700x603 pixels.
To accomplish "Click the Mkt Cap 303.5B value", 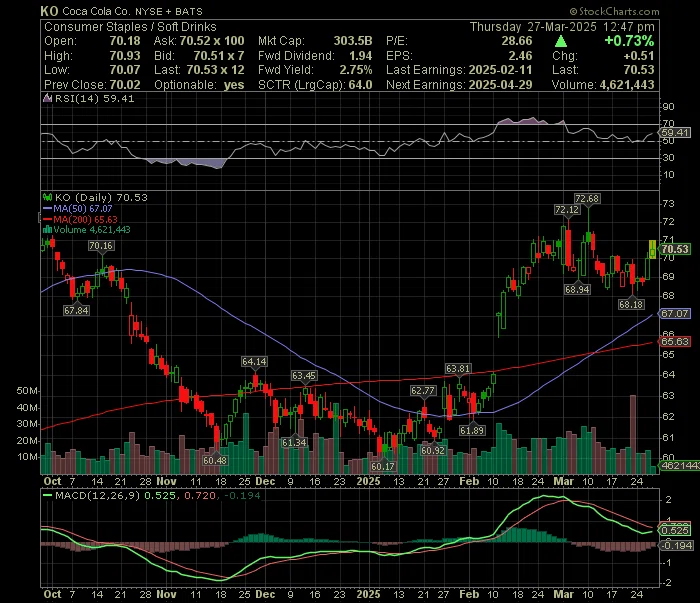I will coord(353,41).
